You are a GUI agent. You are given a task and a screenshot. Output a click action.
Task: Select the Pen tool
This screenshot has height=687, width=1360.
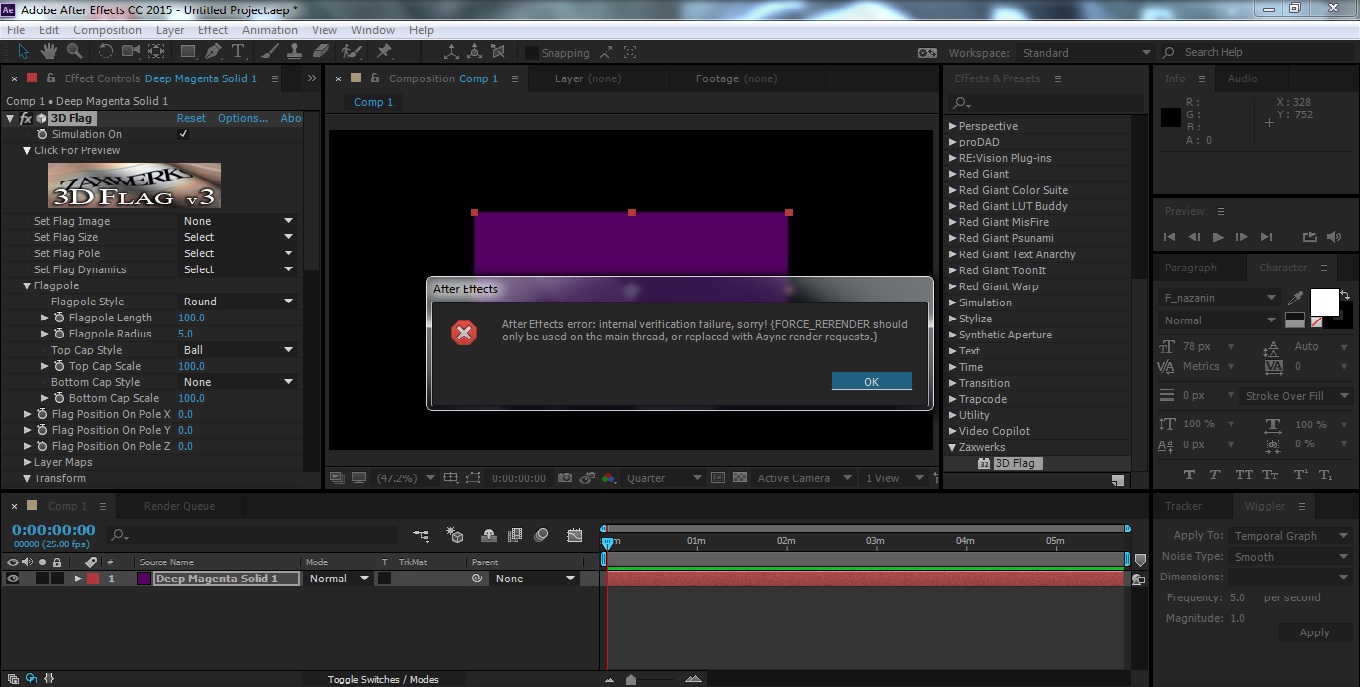[214, 51]
